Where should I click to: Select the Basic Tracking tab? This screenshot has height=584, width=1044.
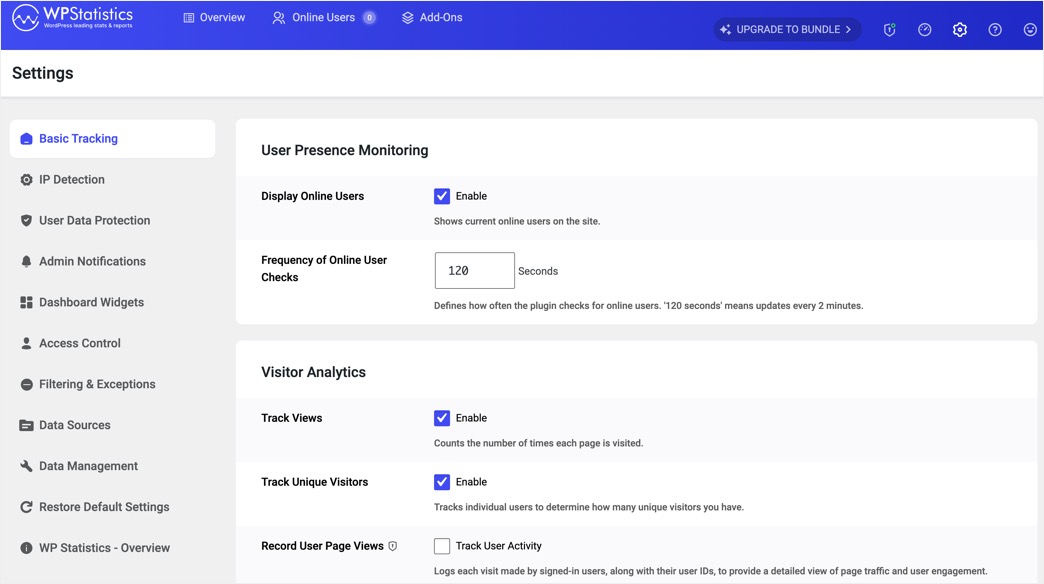112,139
